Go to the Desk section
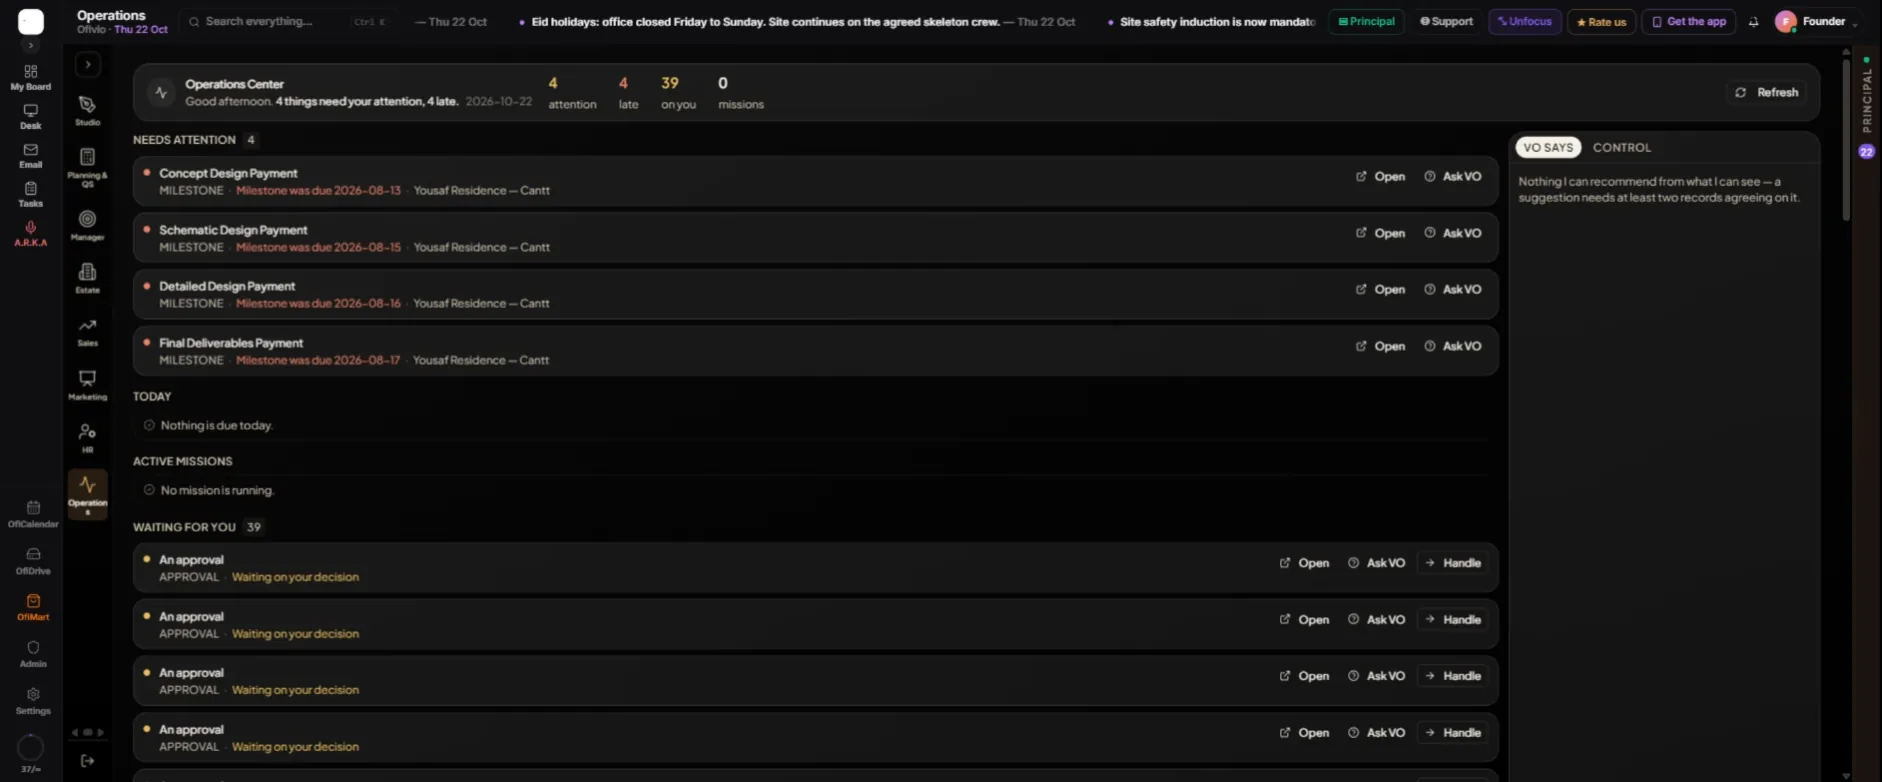This screenshot has width=1882, height=782. 31,117
